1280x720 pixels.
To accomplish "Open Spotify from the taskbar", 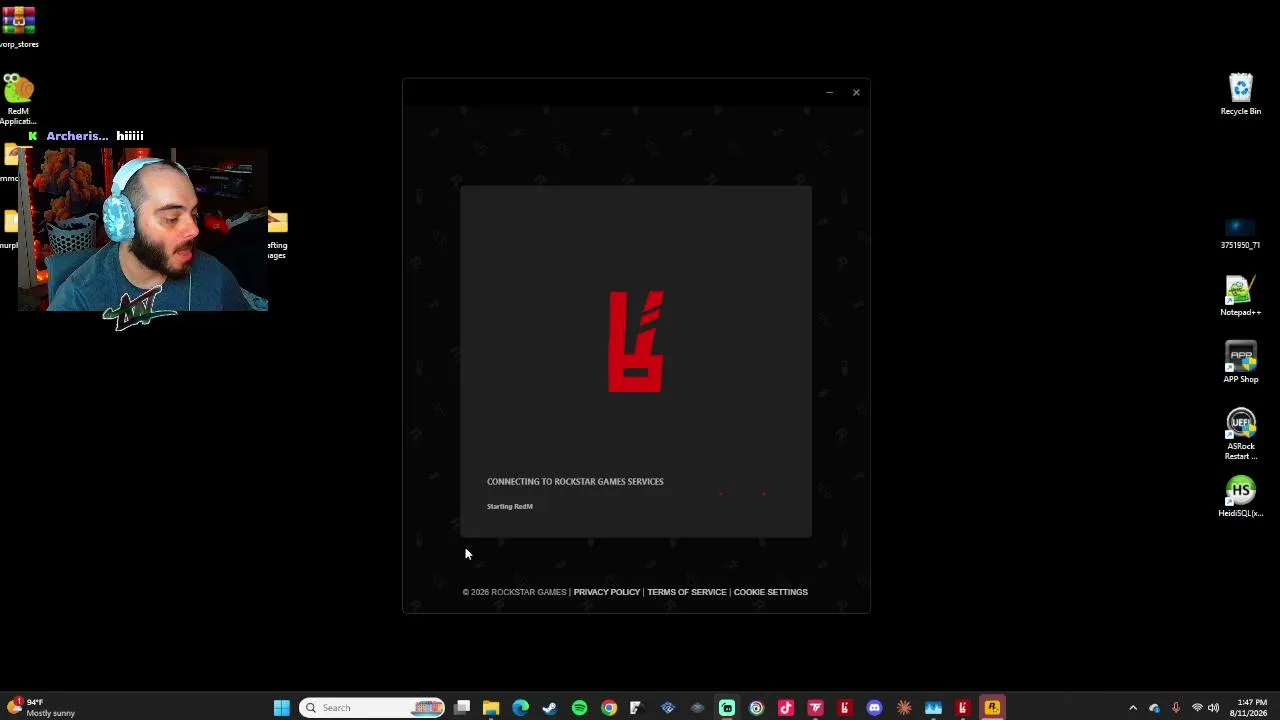I will 579,708.
